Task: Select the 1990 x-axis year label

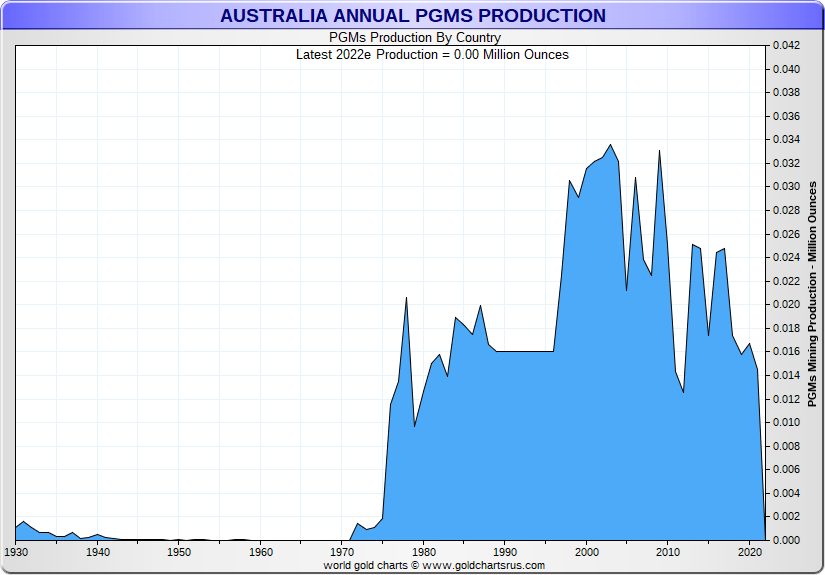Action: point(505,552)
